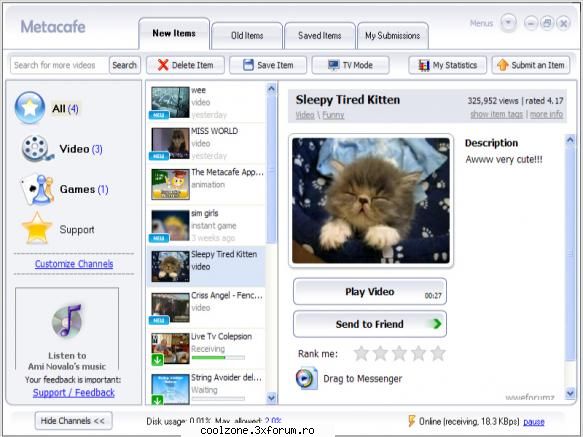Viewport: 583px width, 437px height.
Task: Click the Games (1) channel label
Action: click(x=84, y=189)
